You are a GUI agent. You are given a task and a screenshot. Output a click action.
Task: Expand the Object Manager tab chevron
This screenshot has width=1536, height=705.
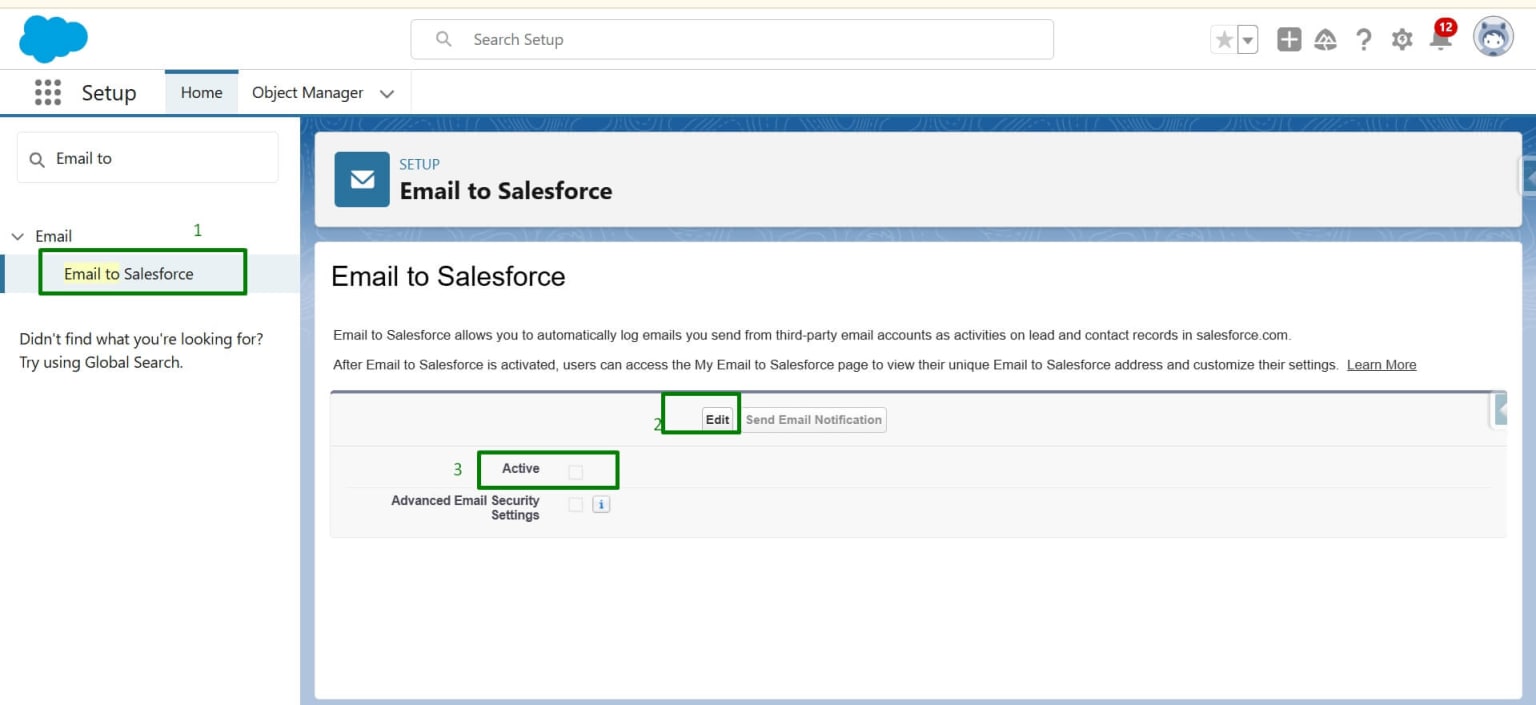point(387,93)
